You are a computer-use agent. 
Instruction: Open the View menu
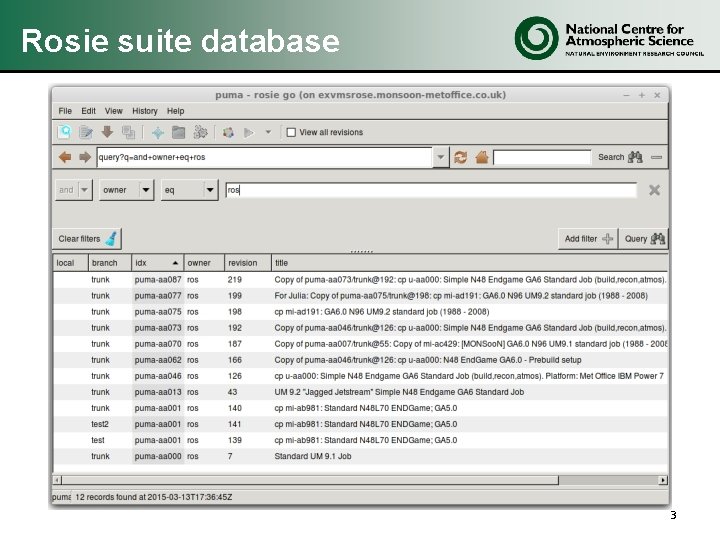(113, 111)
